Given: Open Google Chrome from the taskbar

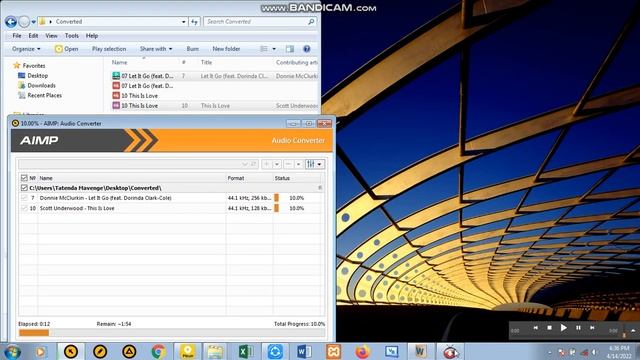Looking at the screenshot, I should [158, 351].
